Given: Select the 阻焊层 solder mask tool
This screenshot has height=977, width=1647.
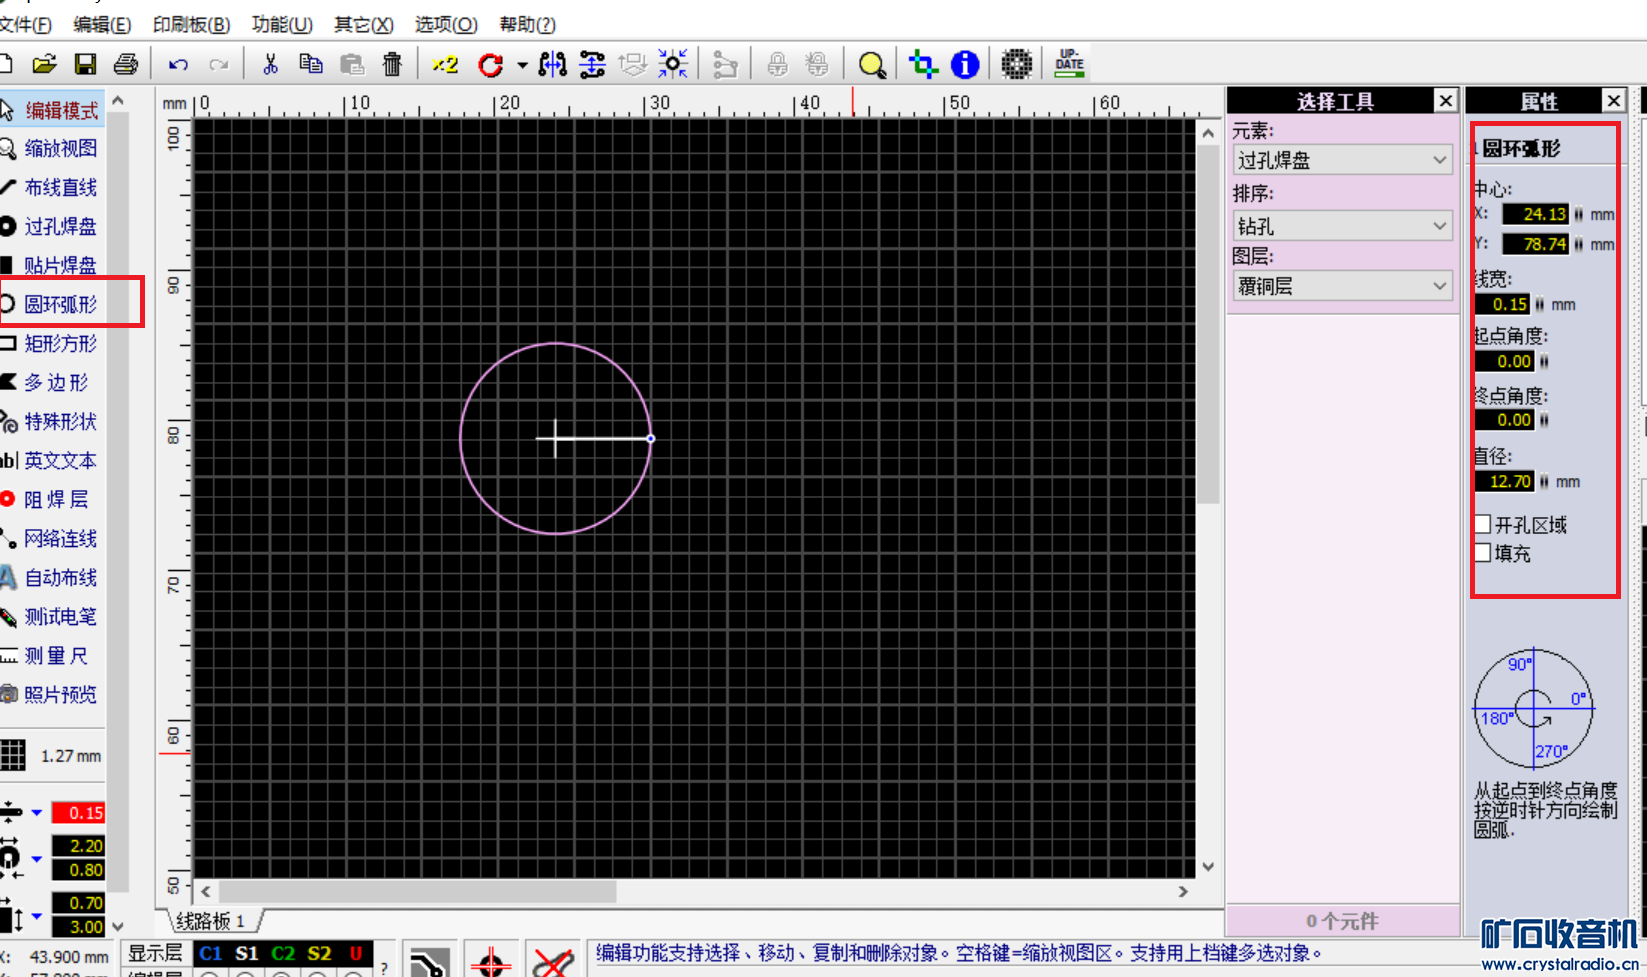Looking at the screenshot, I should tap(52, 500).
